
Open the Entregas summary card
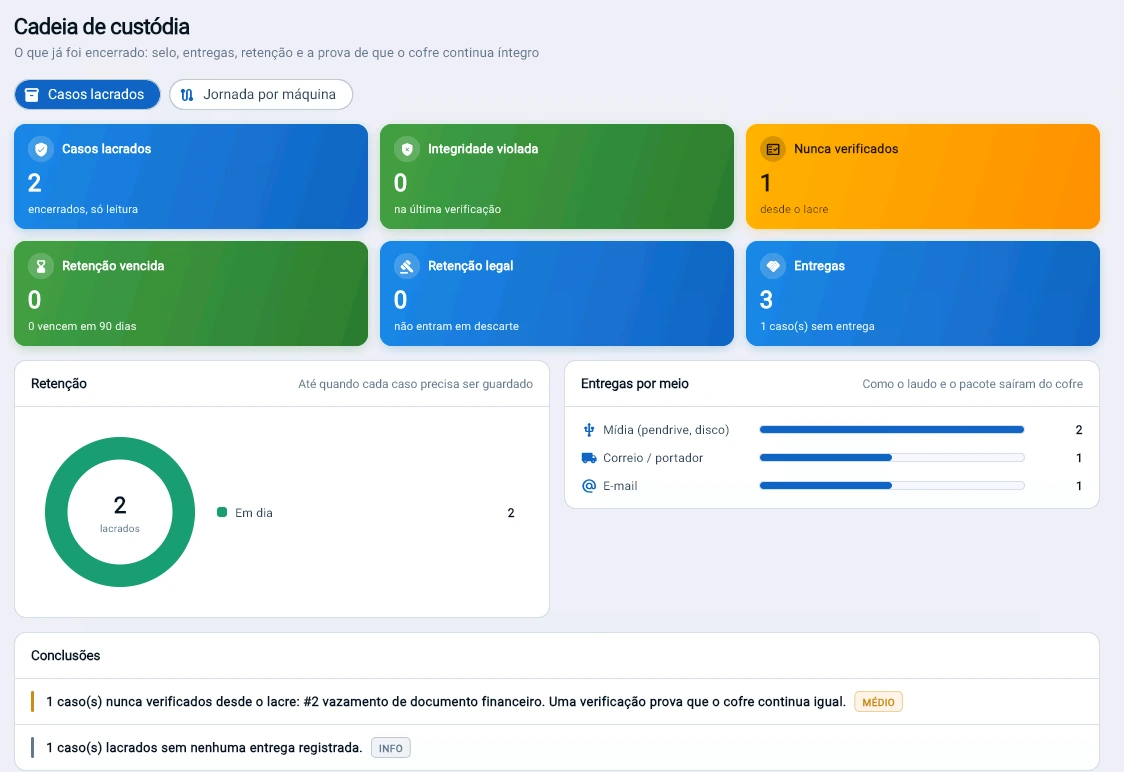(x=923, y=293)
